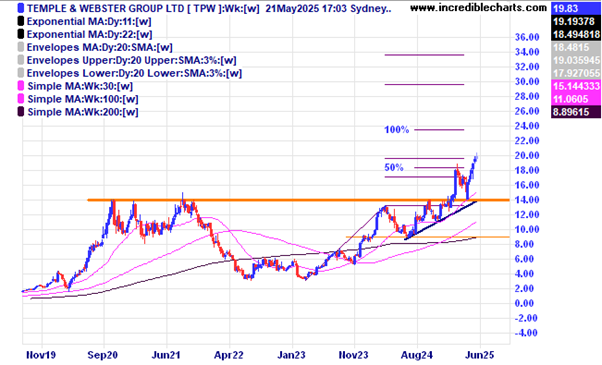This screenshot has width=602, height=365.
Task: Click the Simple MA:Wk:200:[w] legend label
Action: click(x=83, y=112)
